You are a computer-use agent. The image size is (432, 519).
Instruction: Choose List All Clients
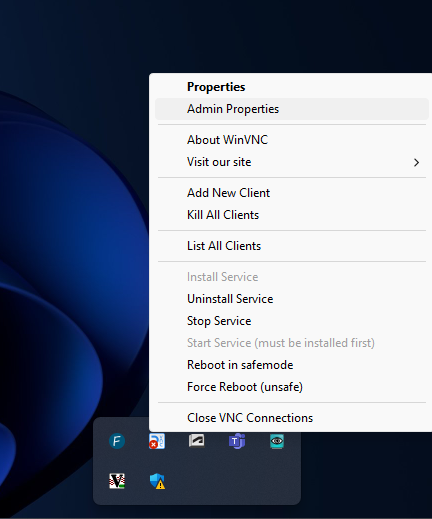tap(292, 246)
